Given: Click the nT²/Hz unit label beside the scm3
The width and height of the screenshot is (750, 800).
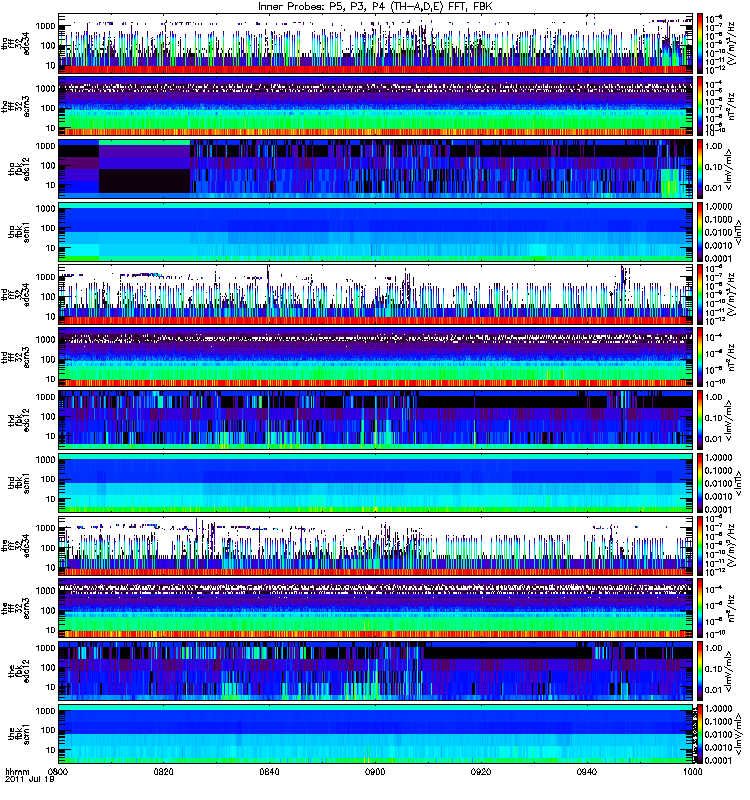Looking at the screenshot, I should coord(731,608).
